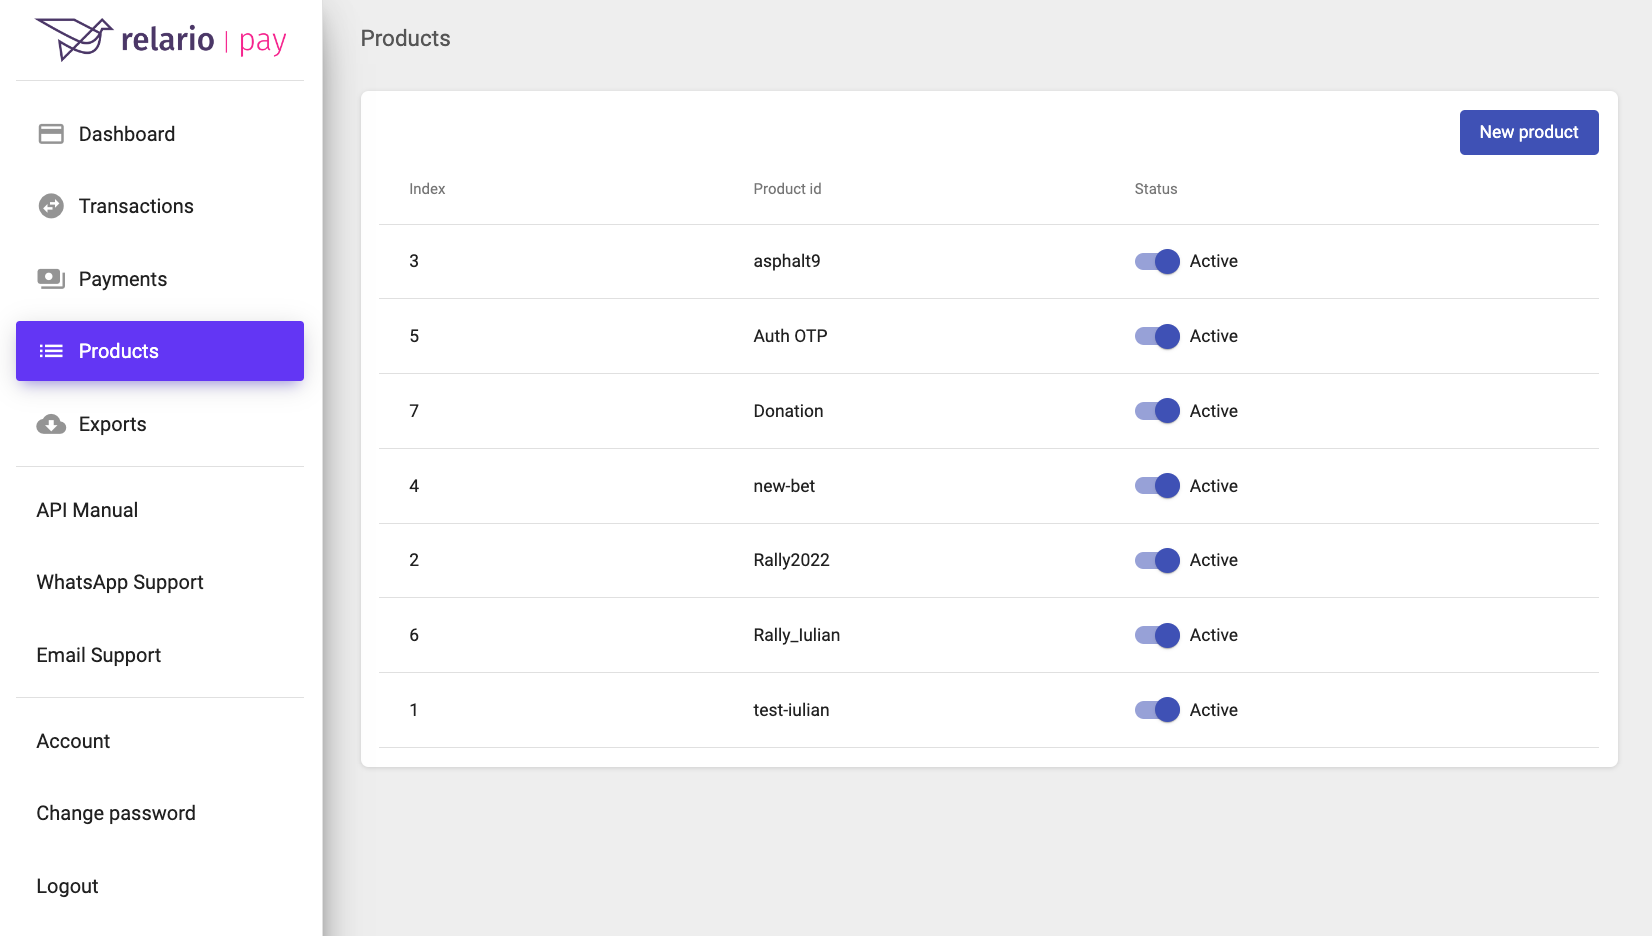Select the test-iulian product id
The width and height of the screenshot is (1652, 936).
(x=791, y=710)
